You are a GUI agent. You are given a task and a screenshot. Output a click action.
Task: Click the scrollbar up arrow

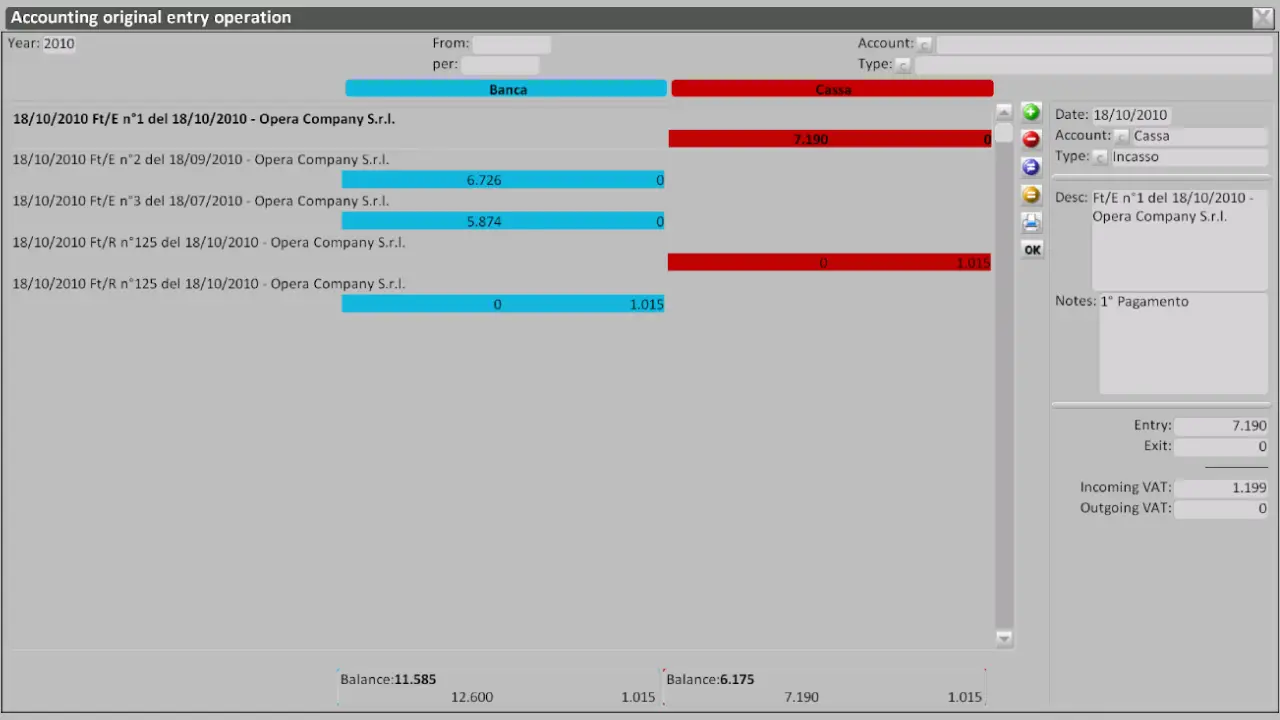click(1003, 112)
